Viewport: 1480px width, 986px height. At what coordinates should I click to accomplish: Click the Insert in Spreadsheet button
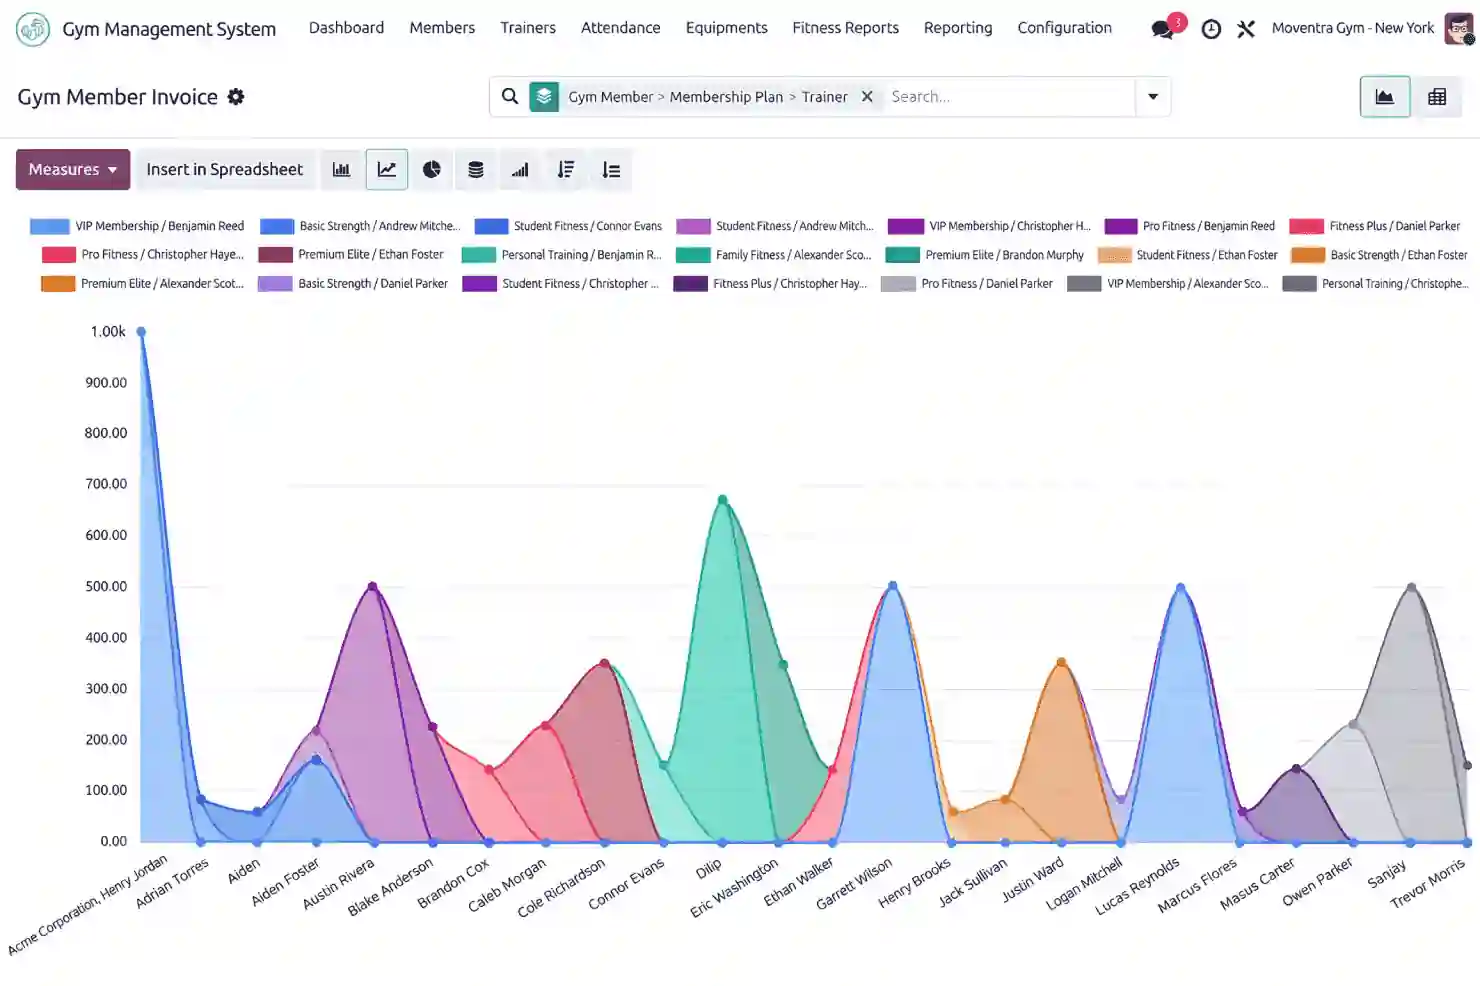tap(225, 170)
